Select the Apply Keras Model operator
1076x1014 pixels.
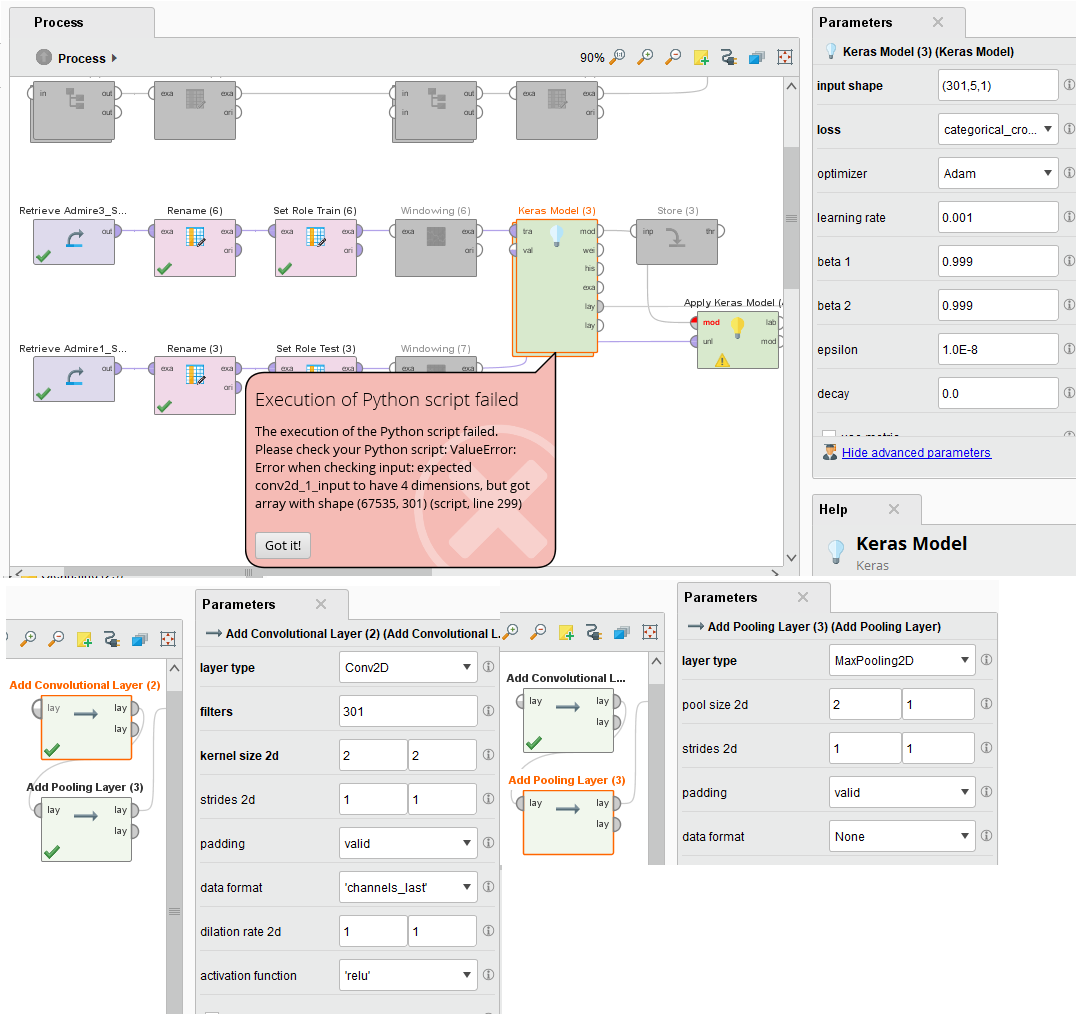tap(738, 340)
